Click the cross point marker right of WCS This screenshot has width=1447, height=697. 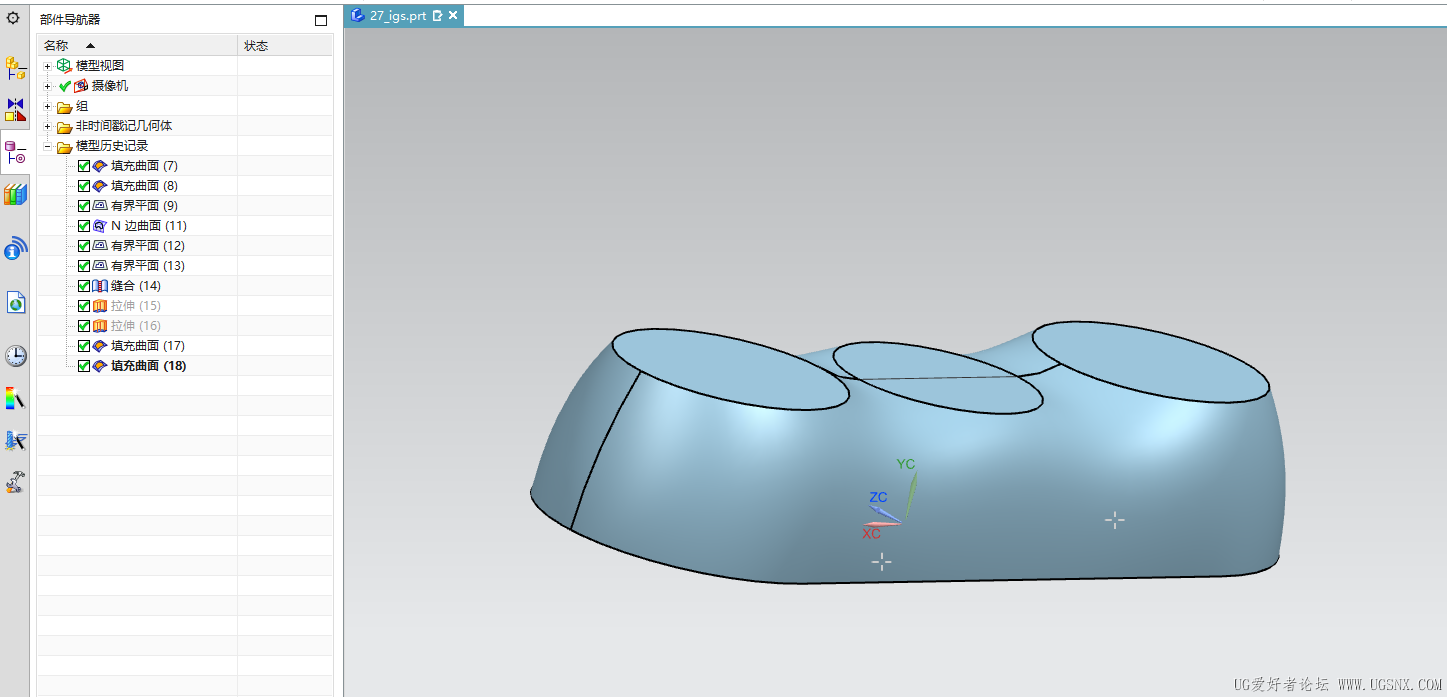pos(1114,520)
